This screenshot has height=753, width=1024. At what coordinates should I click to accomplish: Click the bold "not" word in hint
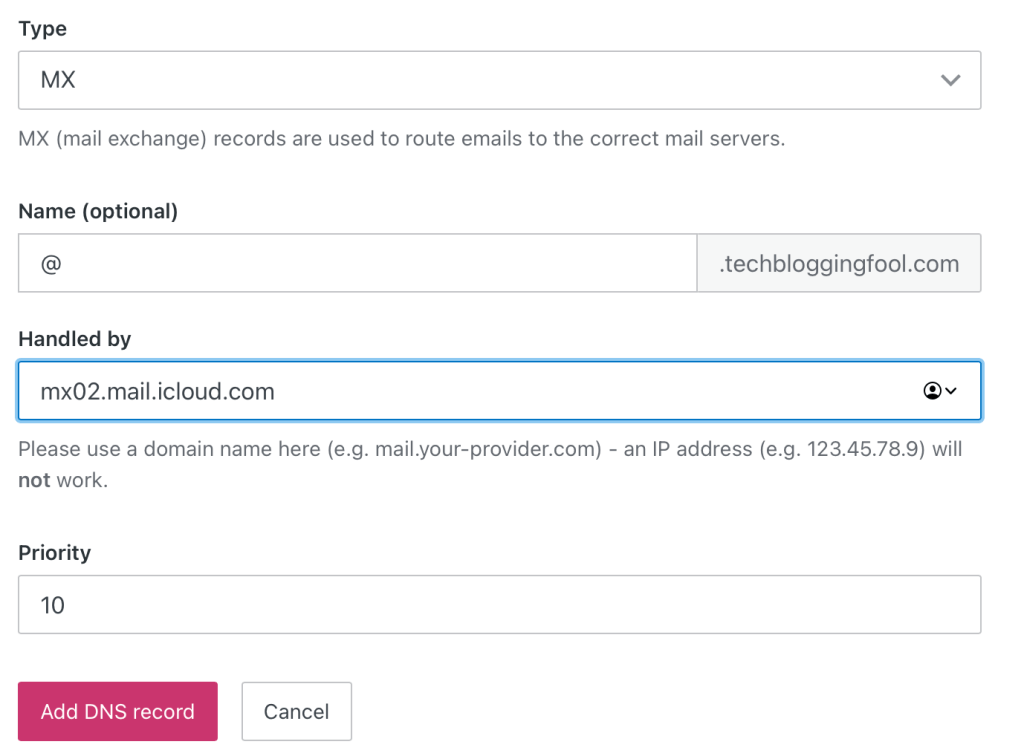coord(34,480)
